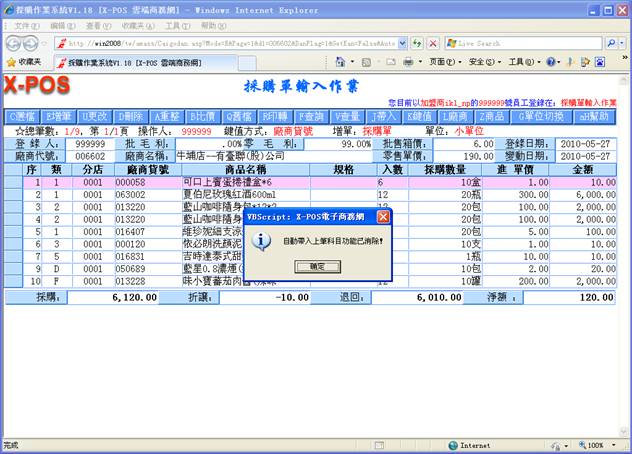Click the 确定 button in the dialog
The width and height of the screenshot is (632, 454).
(x=316, y=267)
